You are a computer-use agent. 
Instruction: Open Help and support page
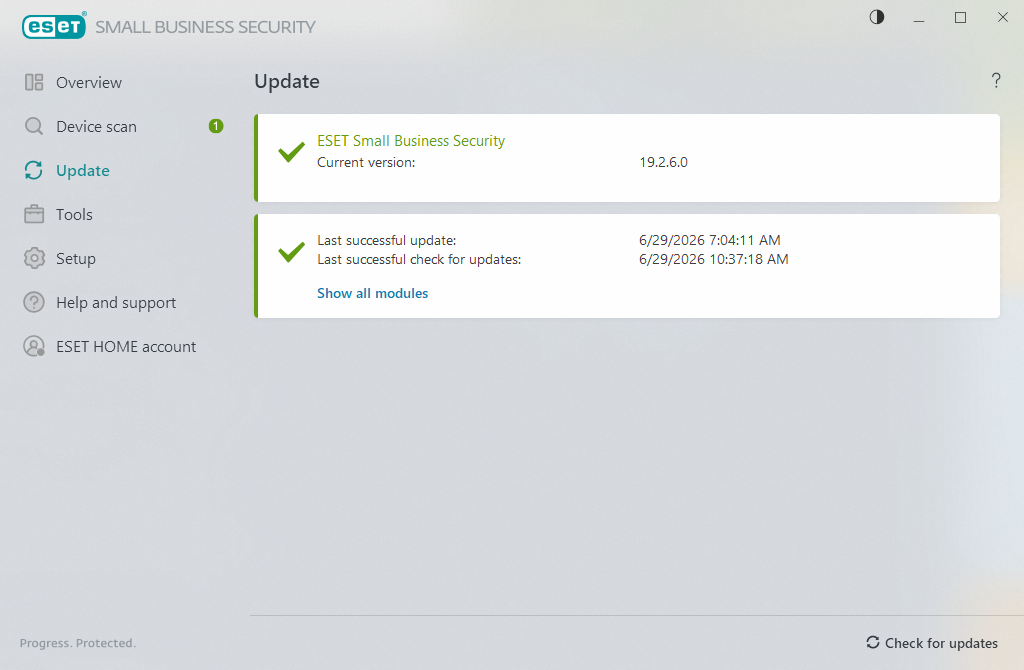116,303
